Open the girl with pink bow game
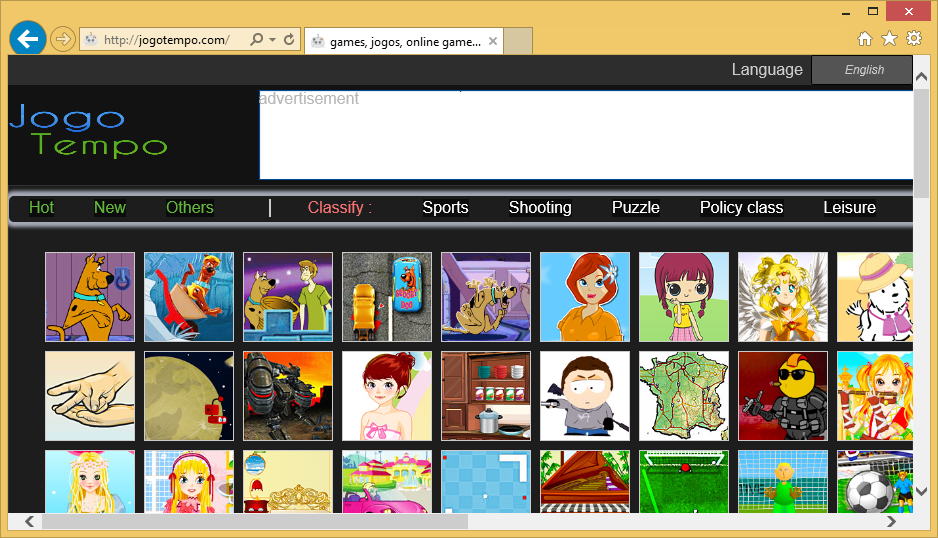The image size is (938, 538). [387, 396]
